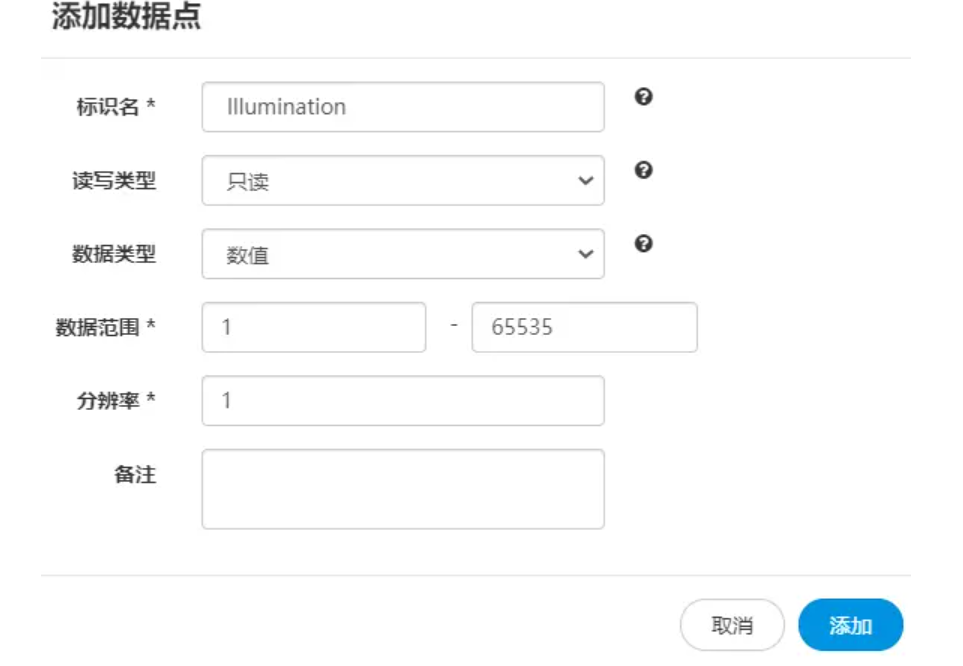Click the minimum data range field showing 1
This screenshot has height=666, width=963.
click(x=313, y=327)
